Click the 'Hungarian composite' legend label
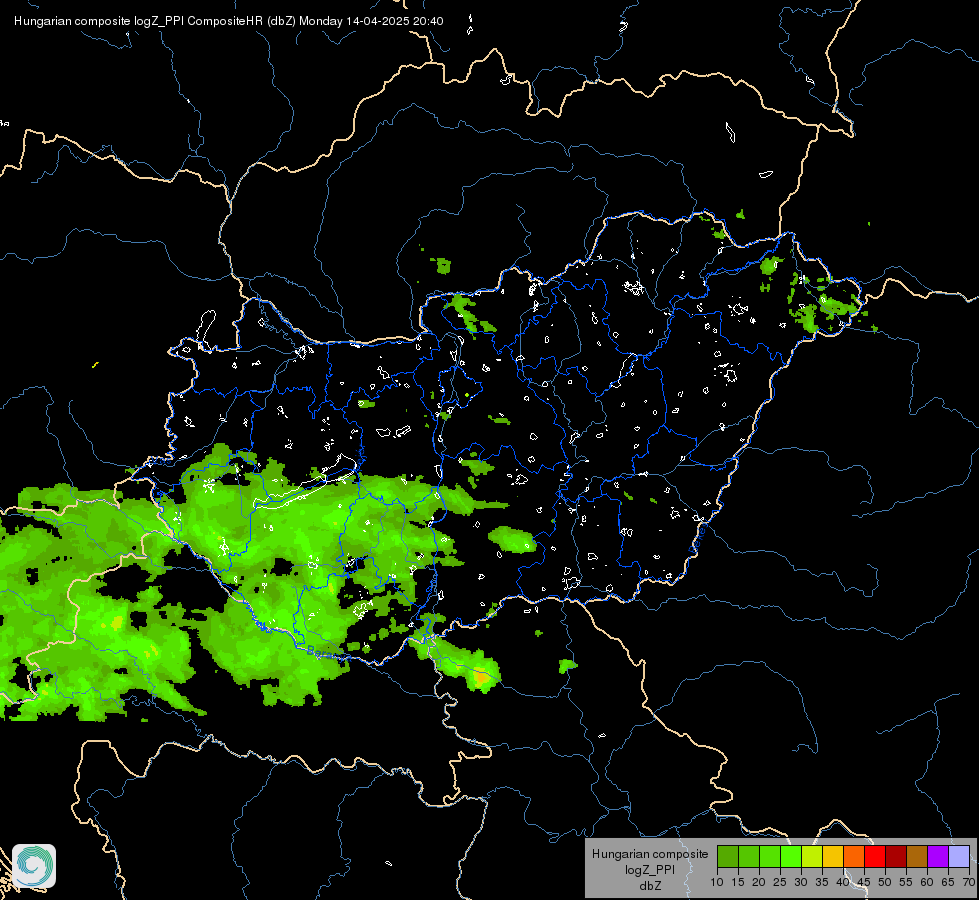The image size is (979, 900). (650, 854)
